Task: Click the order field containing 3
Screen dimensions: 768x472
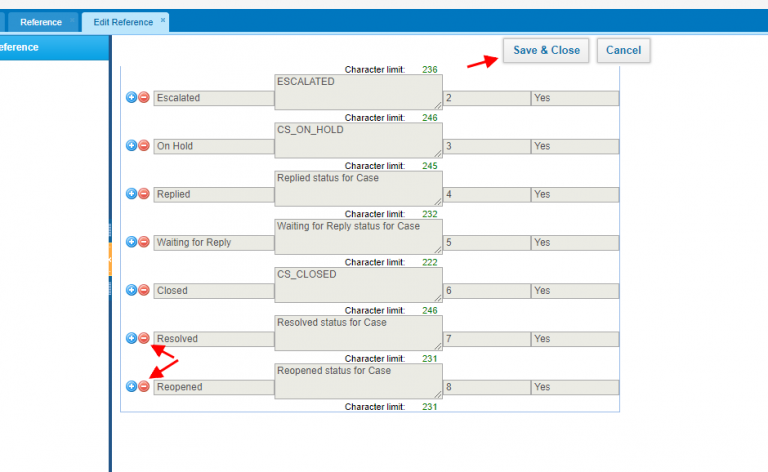Action: [487, 146]
